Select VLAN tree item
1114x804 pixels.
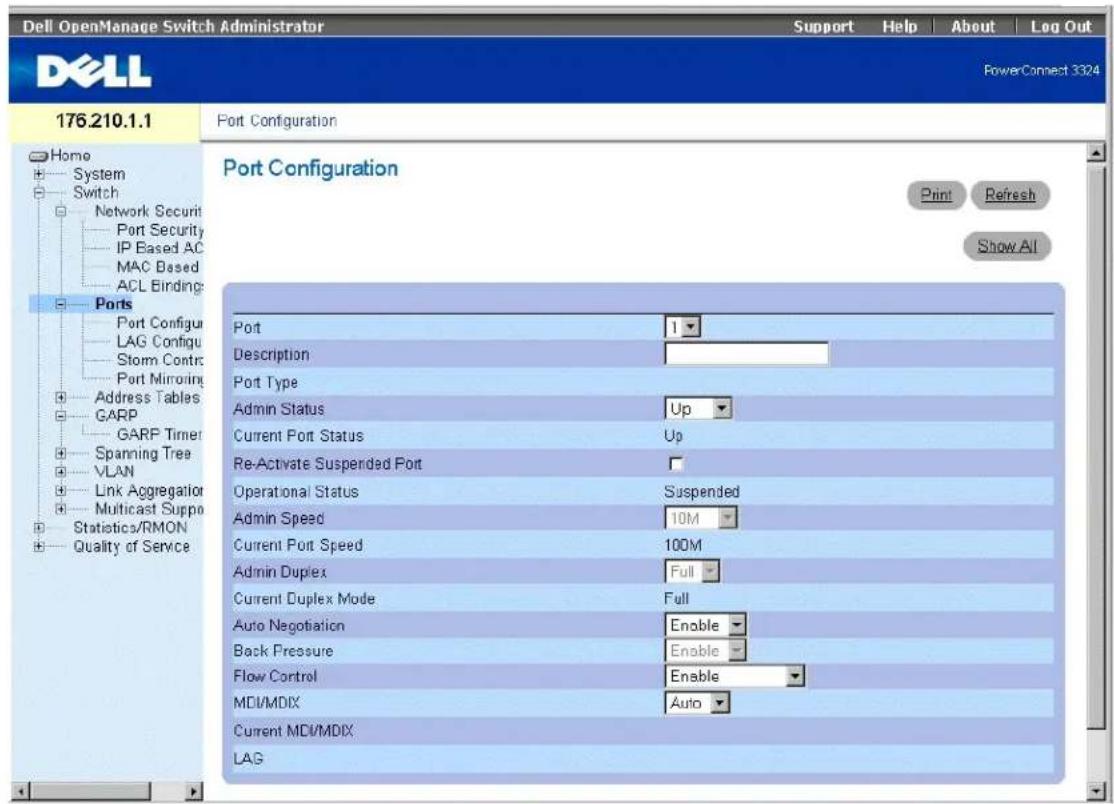point(114,472)
